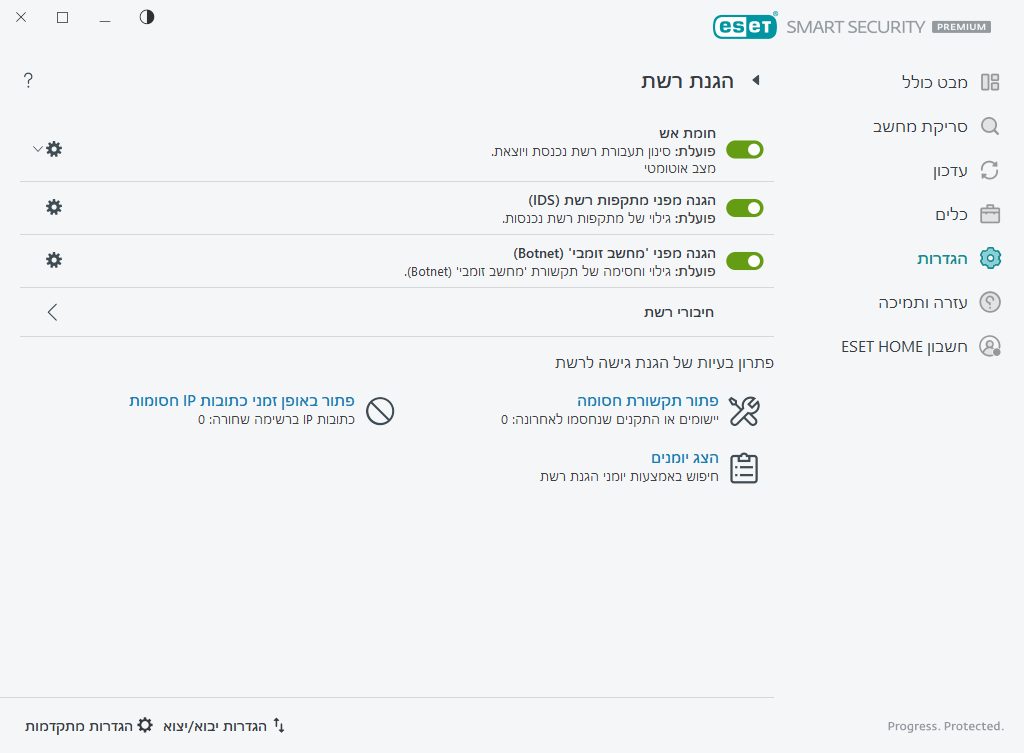Click the blocked IP addresses circle icon

[380, 410]
